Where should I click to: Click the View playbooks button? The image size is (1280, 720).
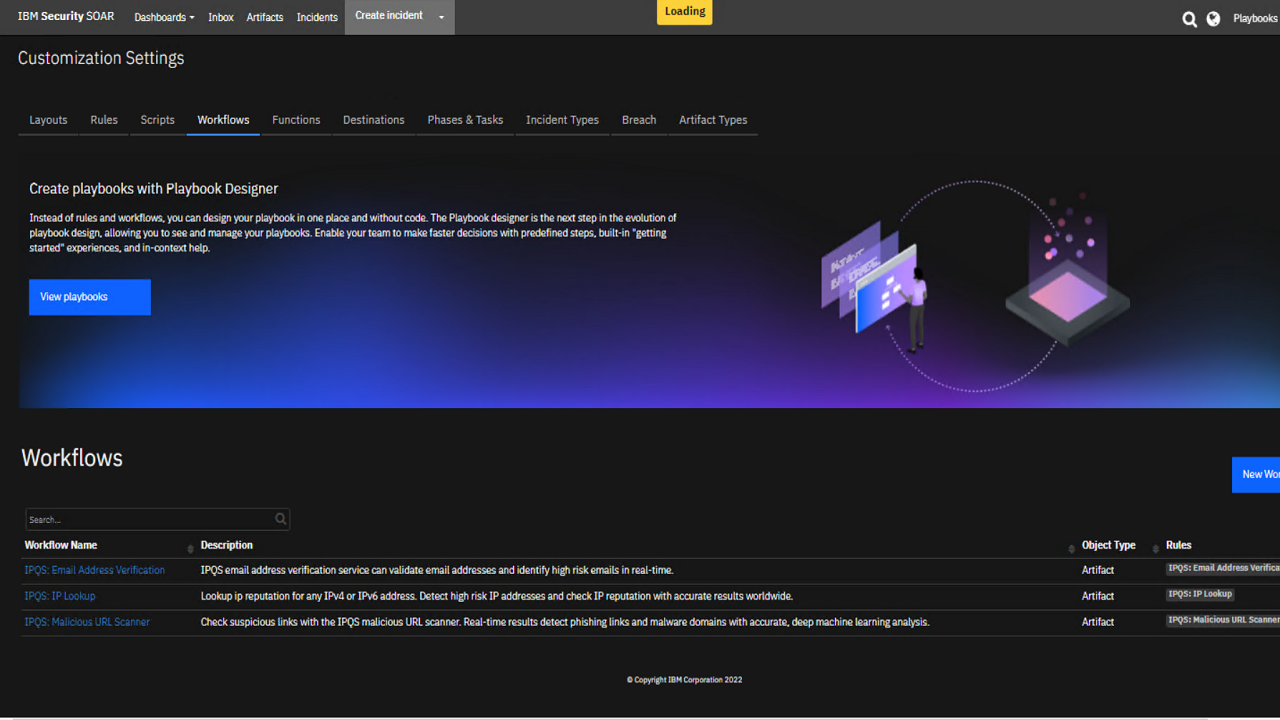[89, 297]
